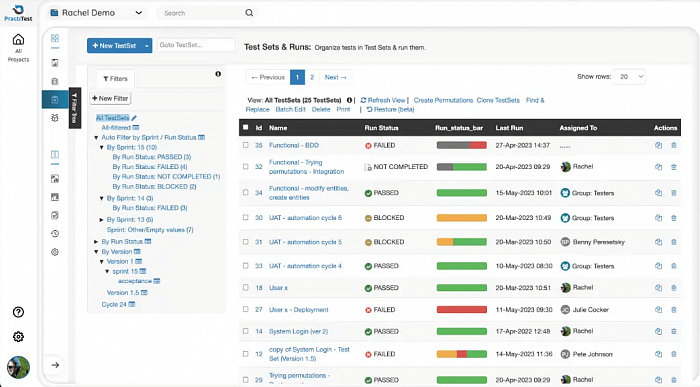Click the PractiTest logo
The image size is (700, 387).
[18, 12]
